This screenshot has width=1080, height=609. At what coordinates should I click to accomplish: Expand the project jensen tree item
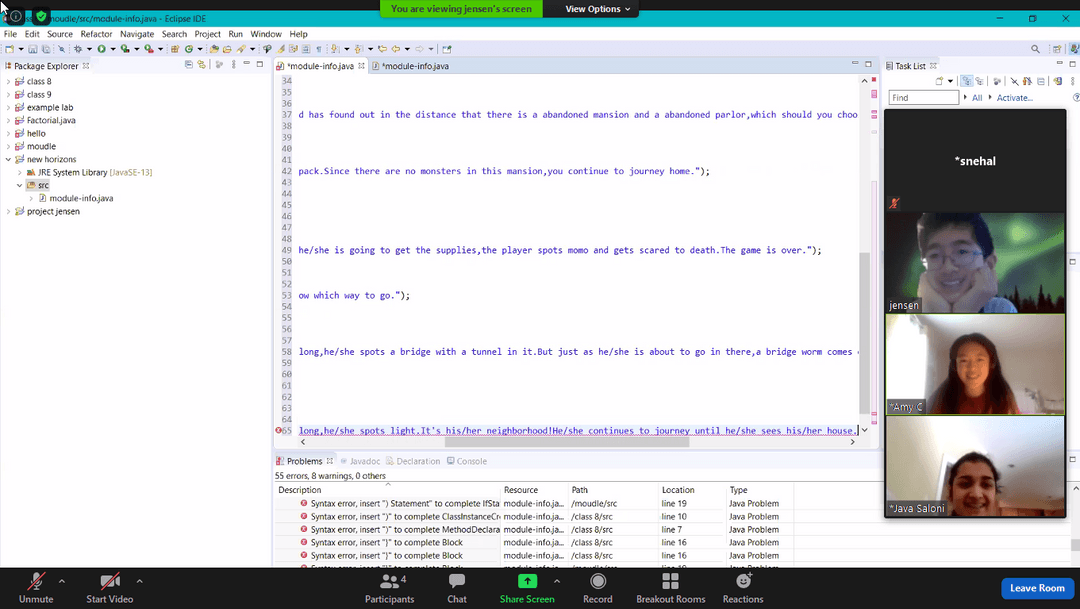(9, 211)
